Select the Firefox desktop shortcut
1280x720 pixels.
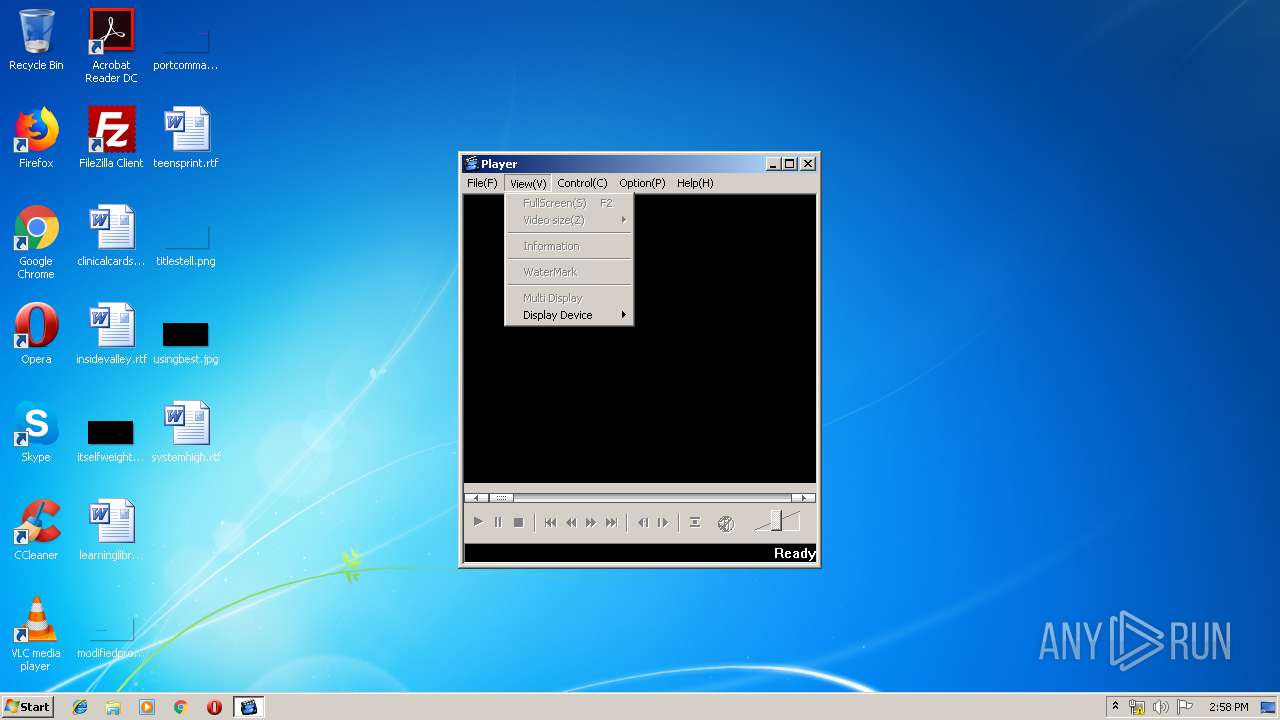(36, 138)
